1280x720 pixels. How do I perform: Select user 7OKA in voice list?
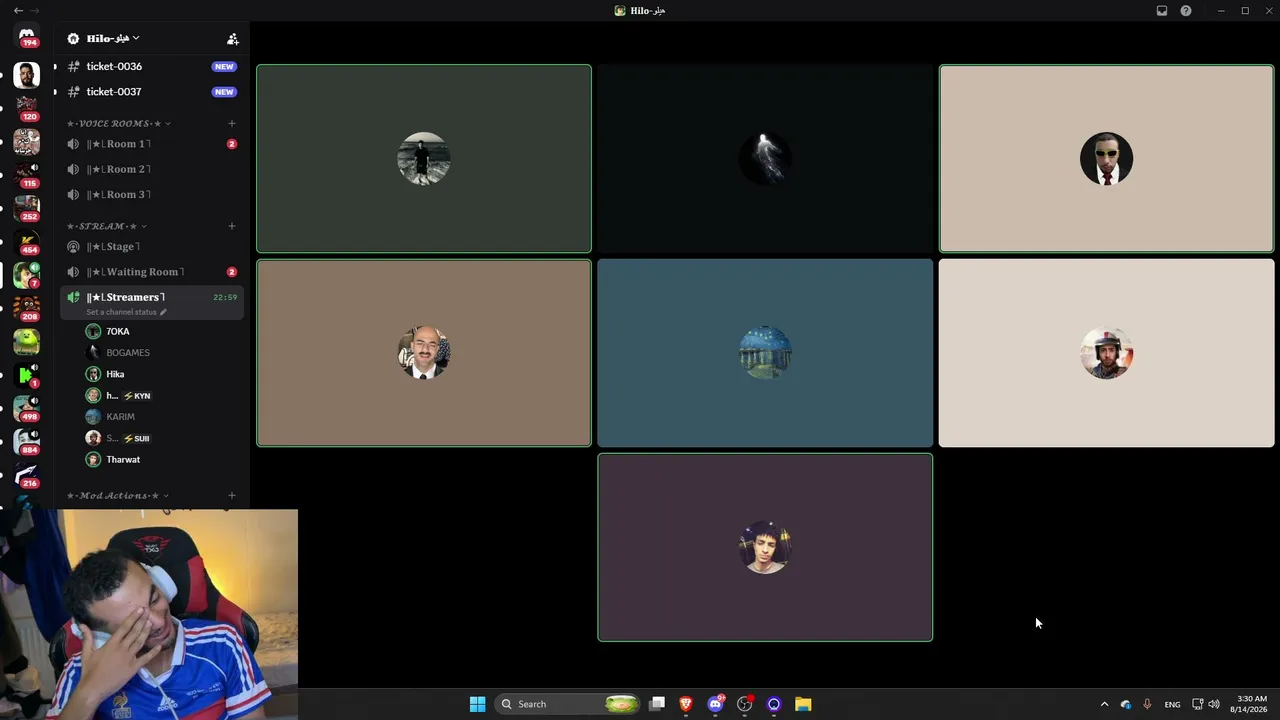pos(160,331)
